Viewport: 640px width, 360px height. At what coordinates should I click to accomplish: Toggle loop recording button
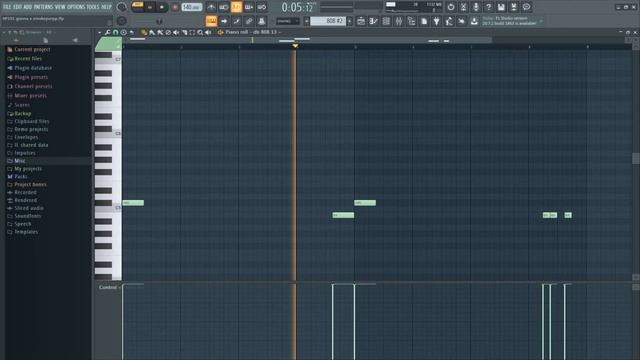262,7
